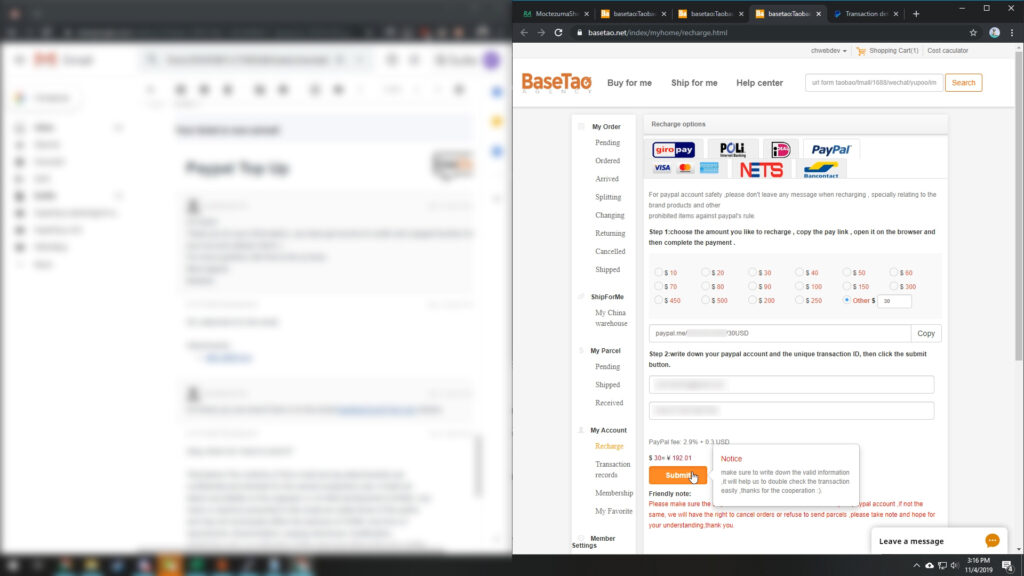Open the network icon in system tray

point(942,566)
